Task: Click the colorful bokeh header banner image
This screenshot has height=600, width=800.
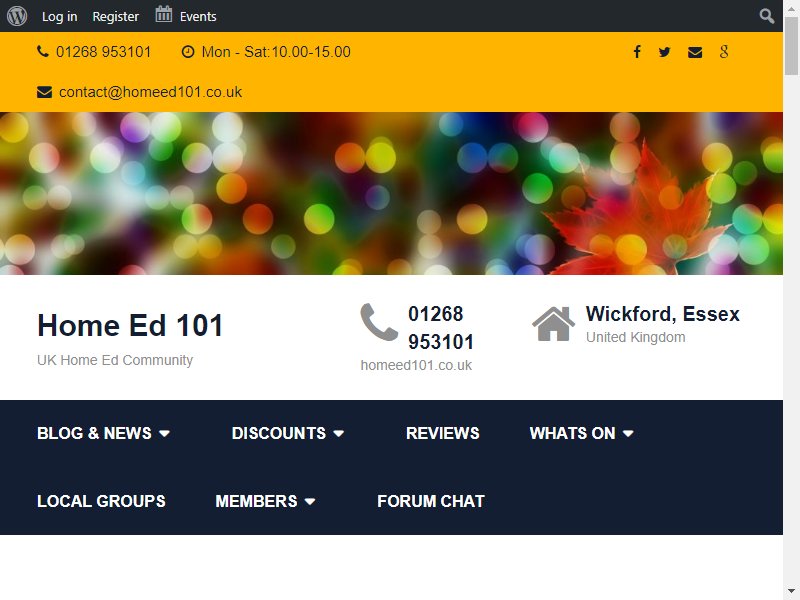Action: [391, 193]
